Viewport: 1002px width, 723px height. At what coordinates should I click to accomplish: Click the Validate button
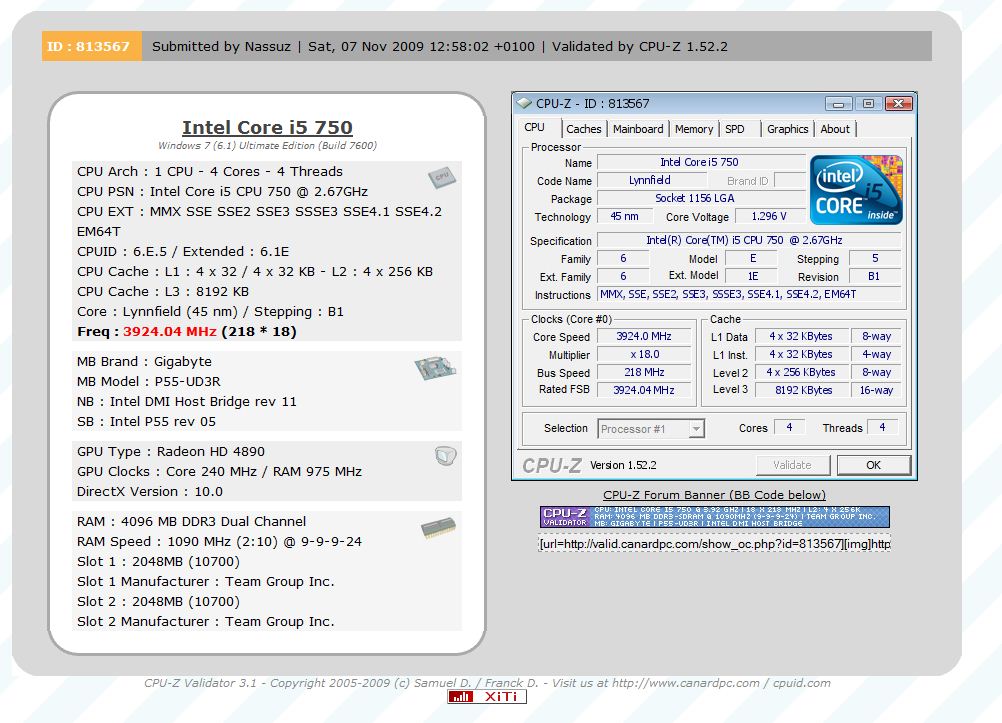[792, 465]
